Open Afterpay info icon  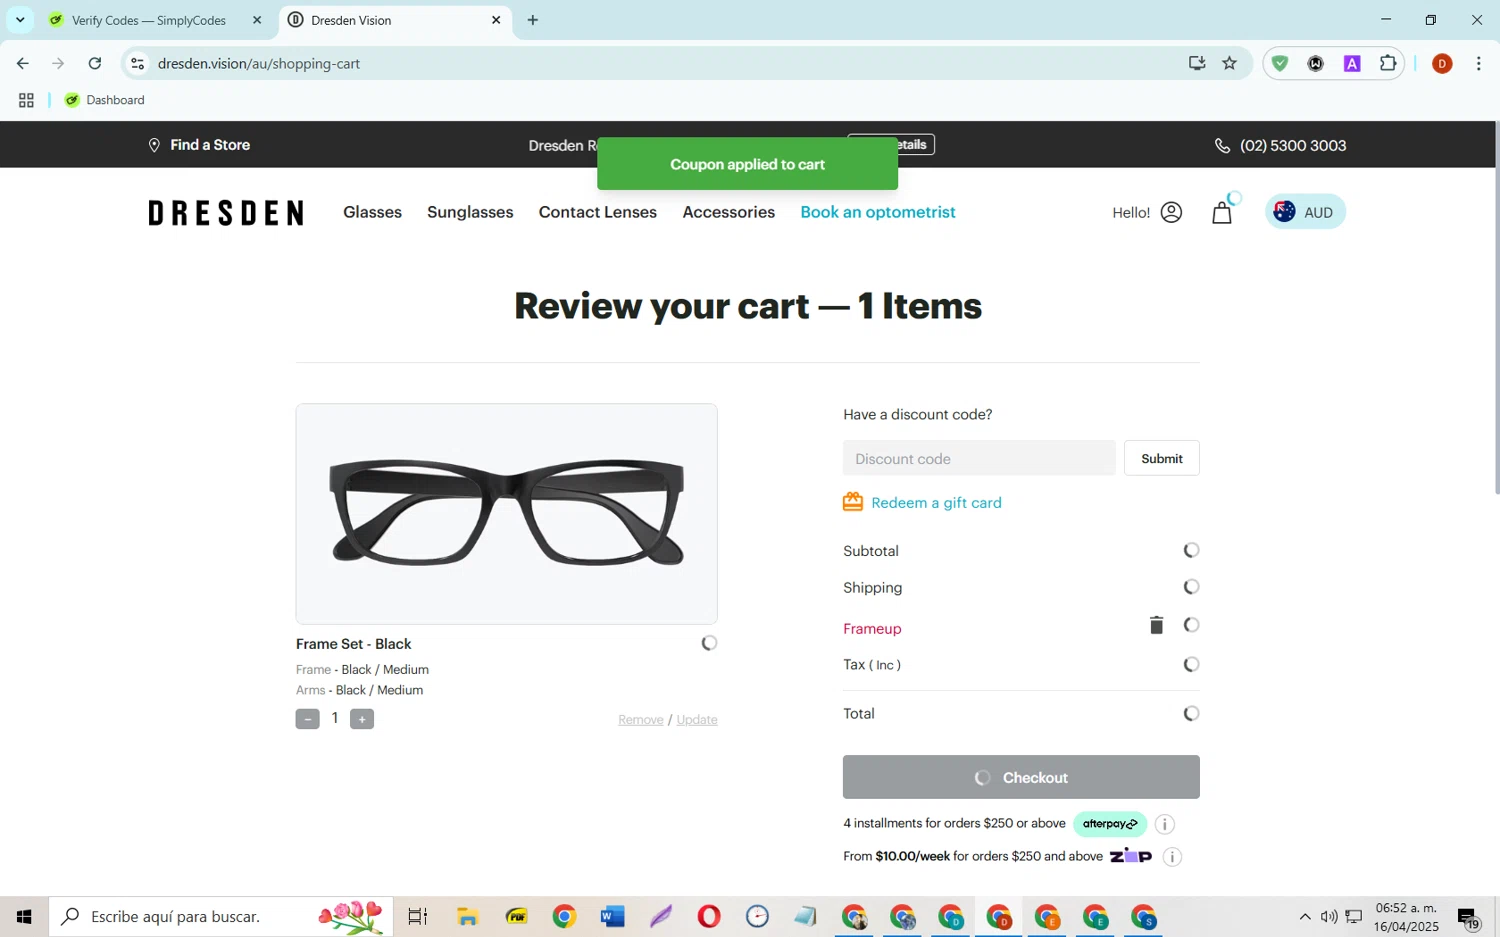coord(1164,824)
